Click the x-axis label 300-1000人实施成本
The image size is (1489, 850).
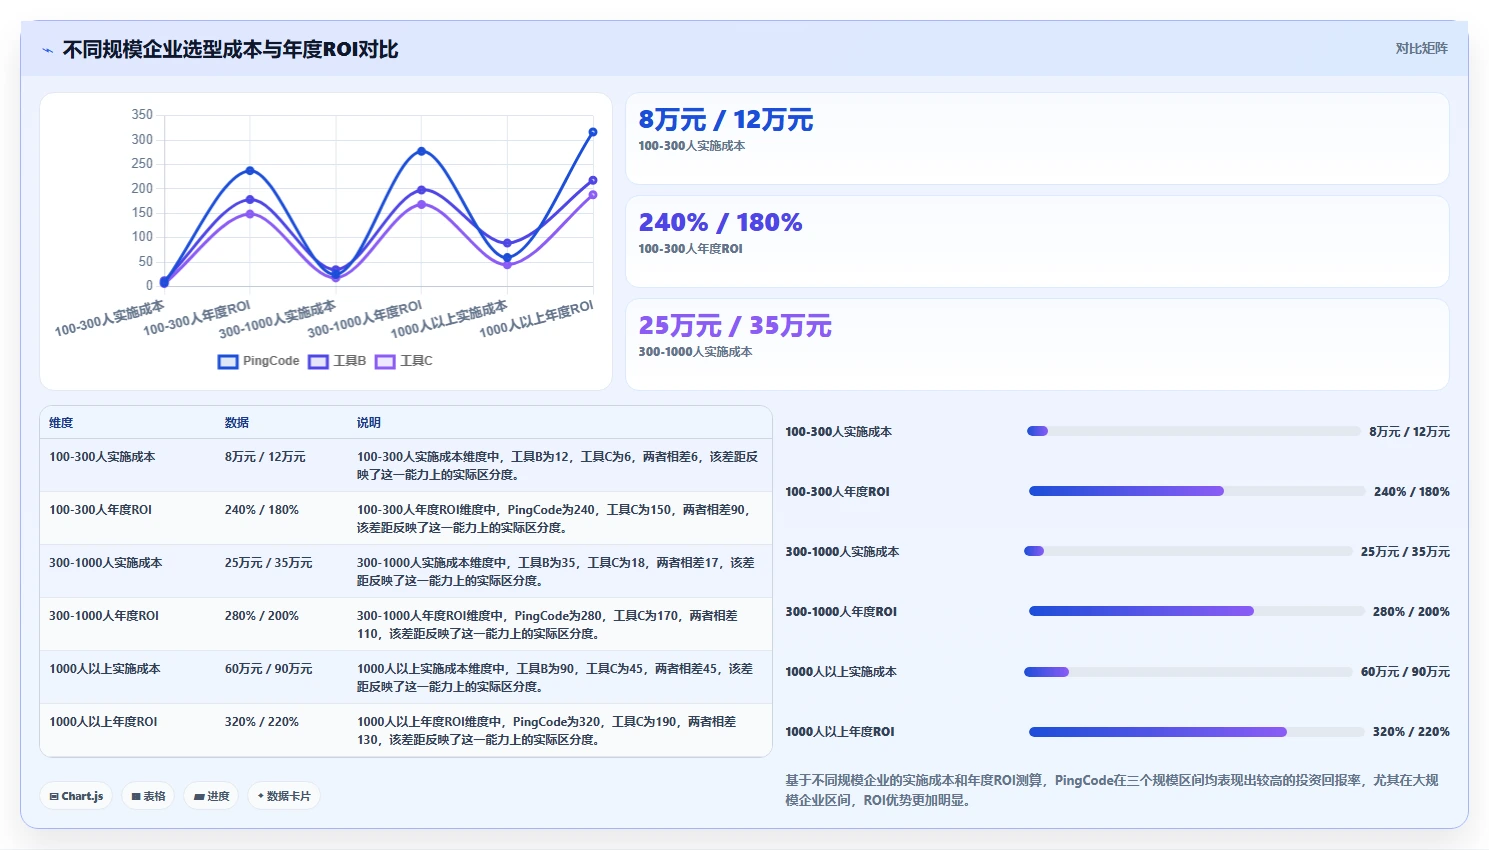[277, 319]
